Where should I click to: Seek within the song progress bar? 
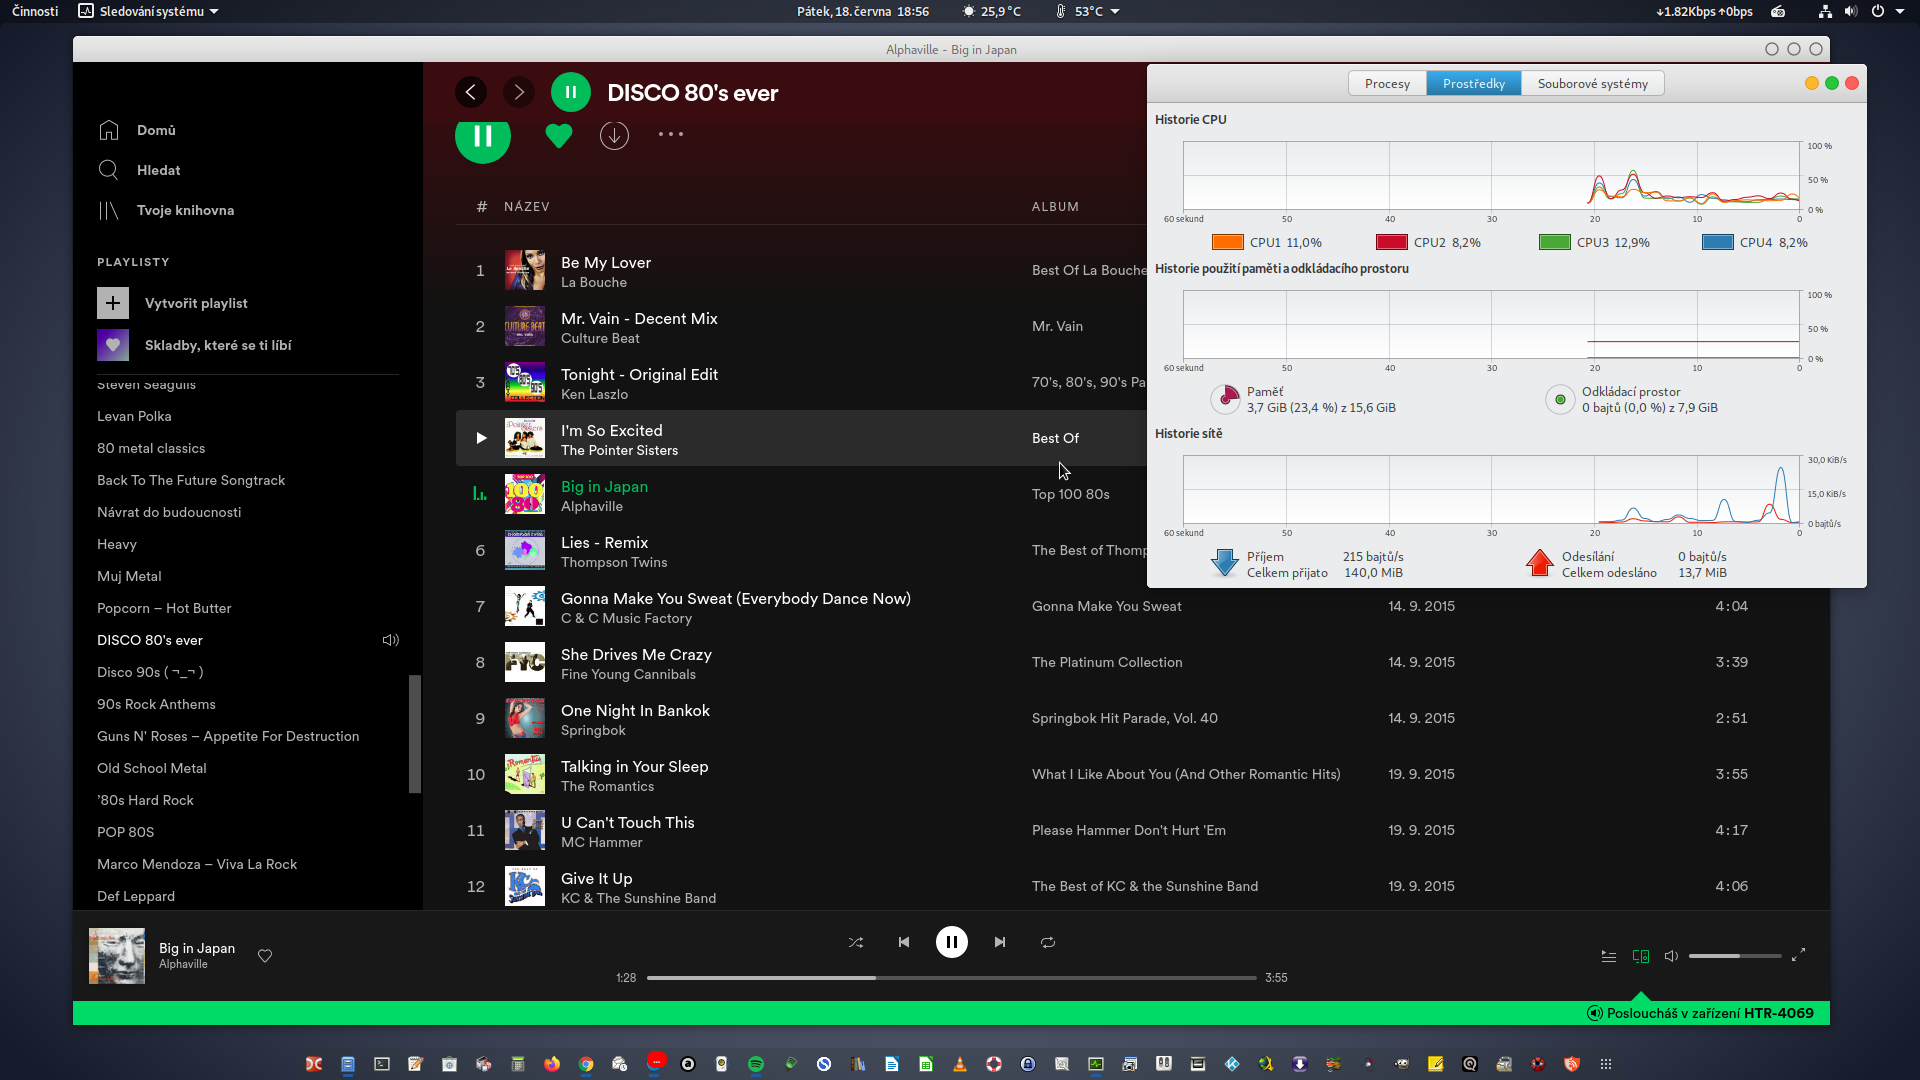coord(952,978)
